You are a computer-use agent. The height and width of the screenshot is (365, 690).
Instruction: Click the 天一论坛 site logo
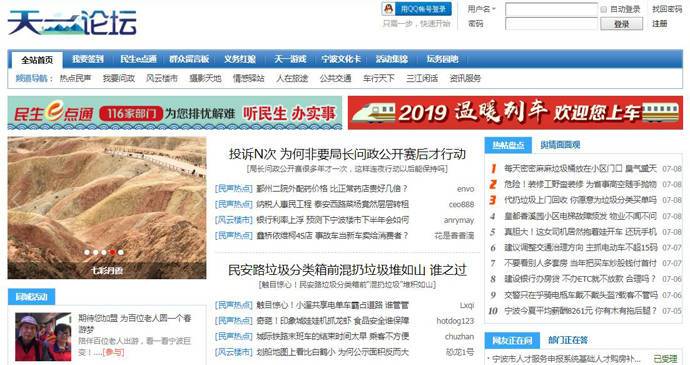coord(72,22)
